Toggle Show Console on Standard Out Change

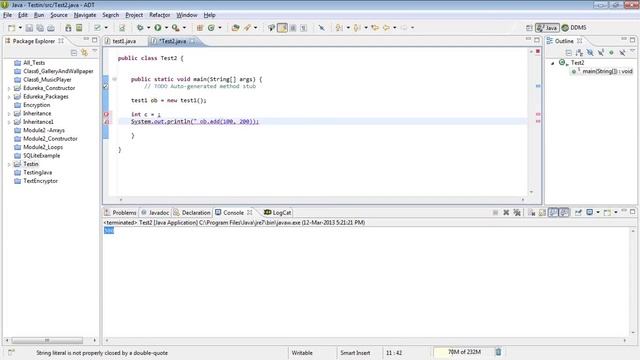click(x=553, y=213)
